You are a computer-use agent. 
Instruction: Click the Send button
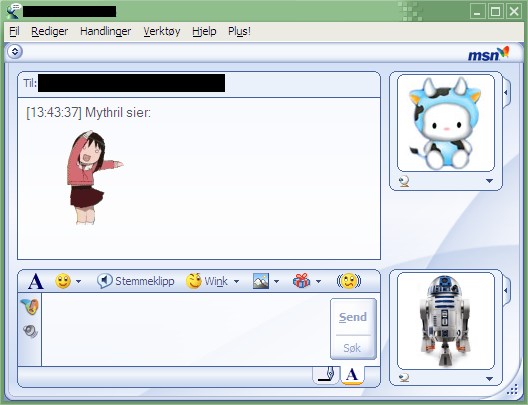353,317
